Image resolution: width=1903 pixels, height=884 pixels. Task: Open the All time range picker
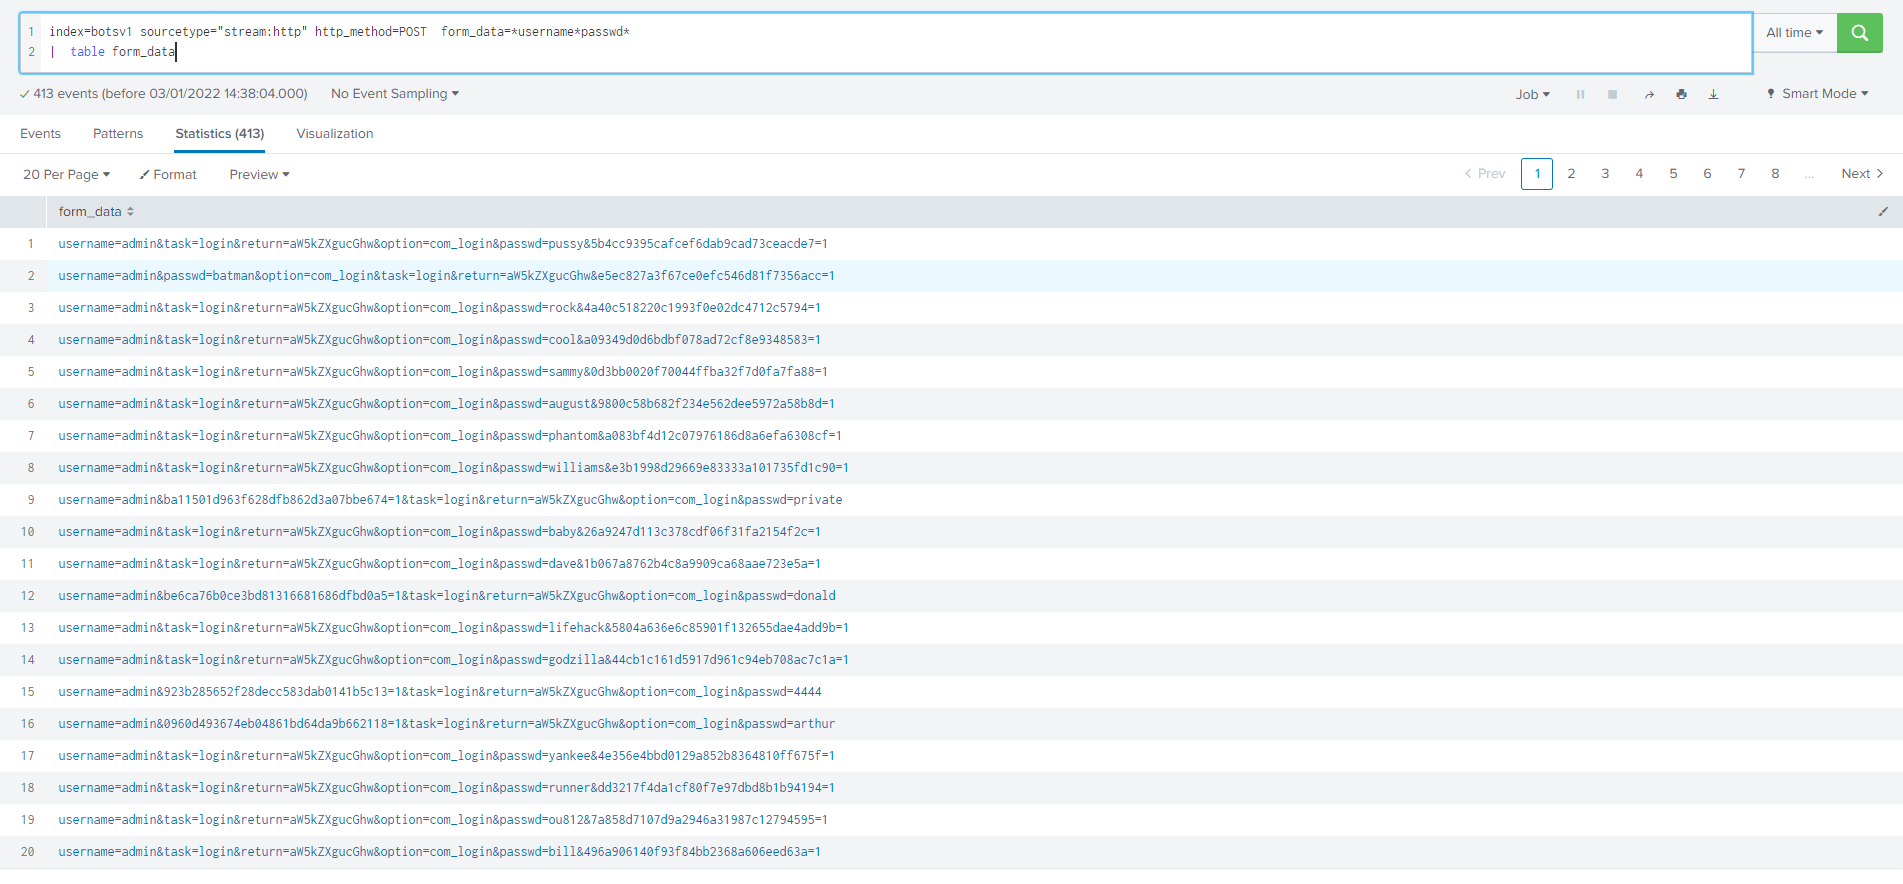tap(1794, 33)
